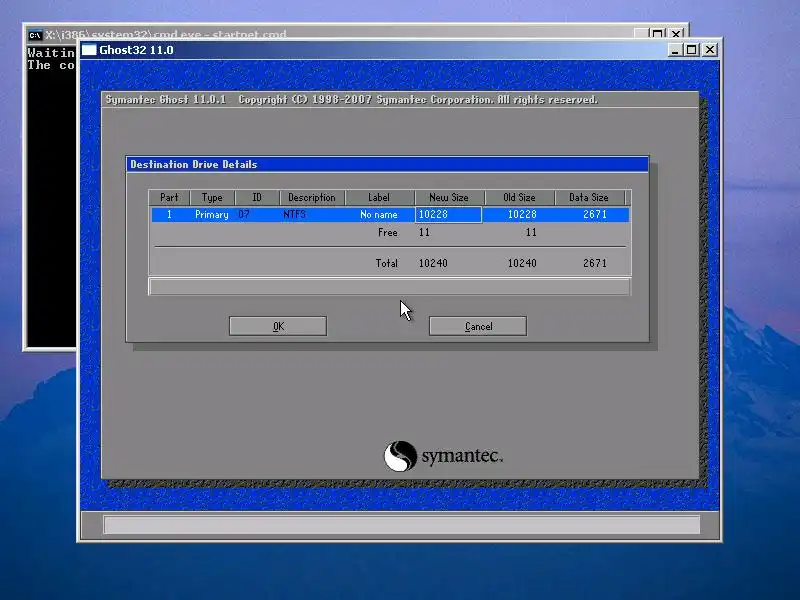This screenshot has height=600, width=800.
Task: Click partition number 1 cell
Action: coord(169,214)
